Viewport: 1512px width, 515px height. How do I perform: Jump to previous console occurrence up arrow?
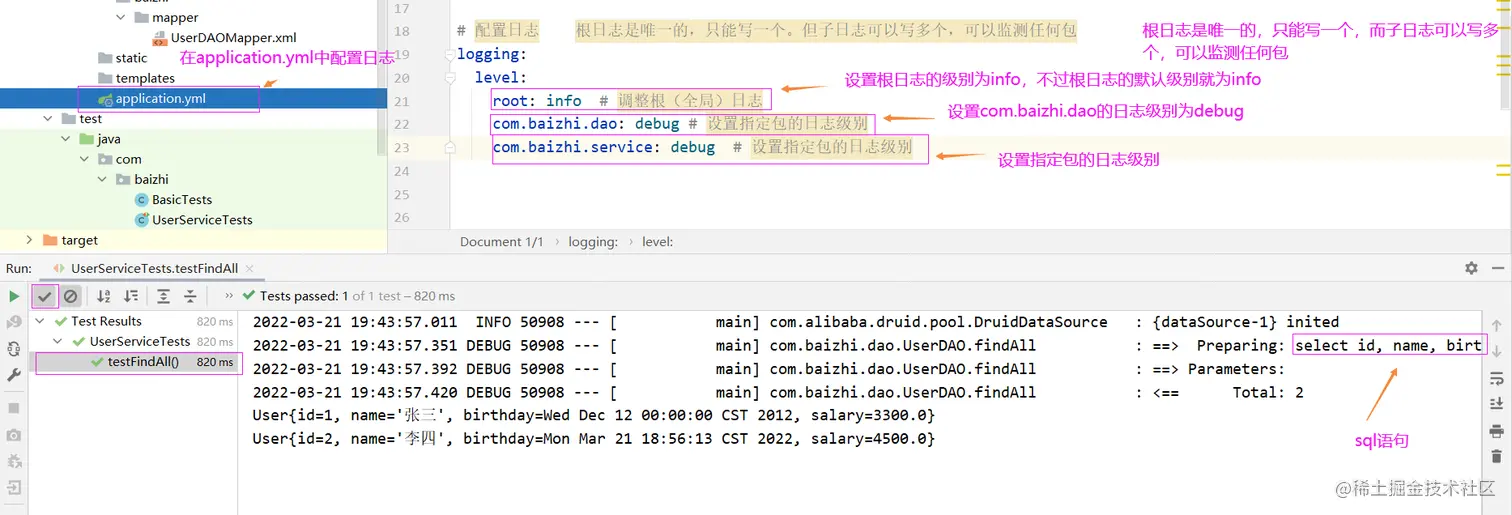(x=1496, y=326)
